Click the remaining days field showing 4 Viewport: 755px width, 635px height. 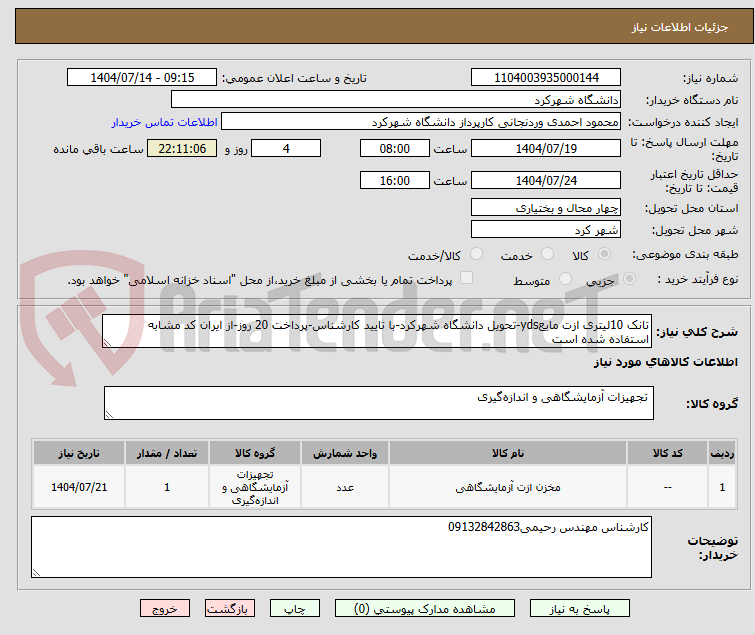286,148
